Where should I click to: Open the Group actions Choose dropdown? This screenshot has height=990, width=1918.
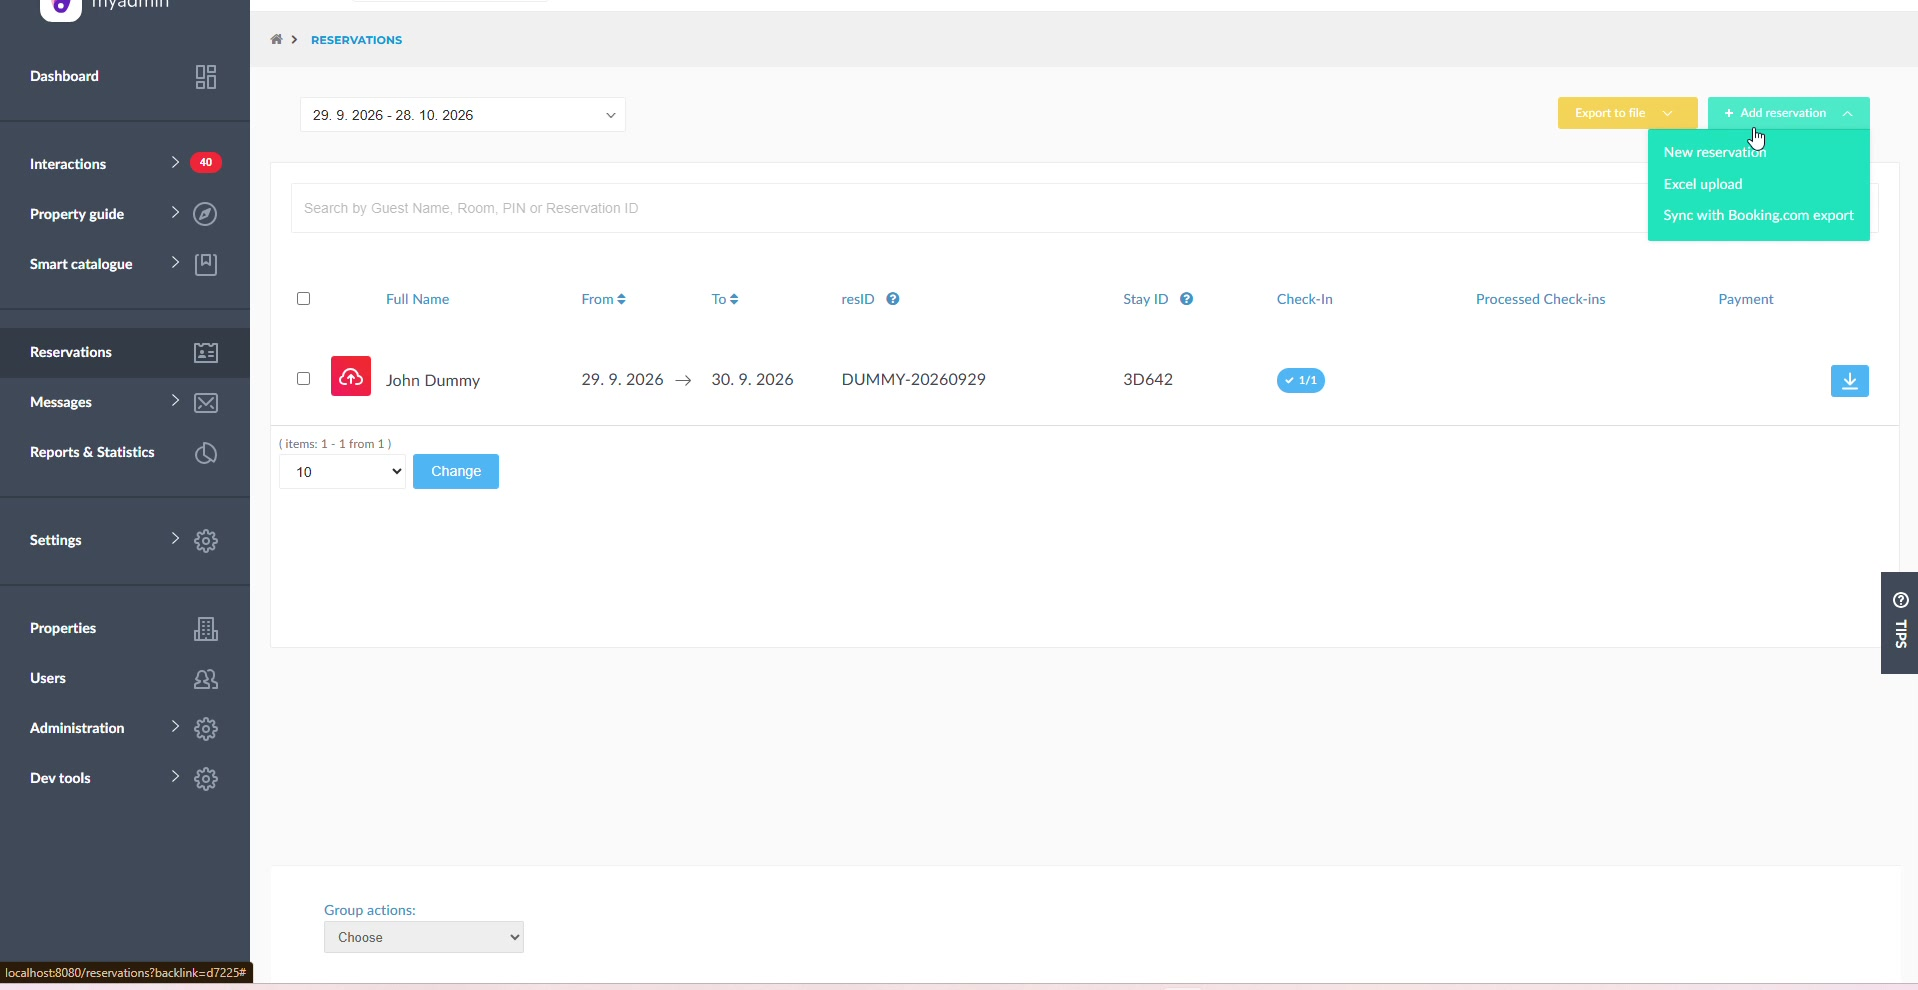click(x=424, y=938)
